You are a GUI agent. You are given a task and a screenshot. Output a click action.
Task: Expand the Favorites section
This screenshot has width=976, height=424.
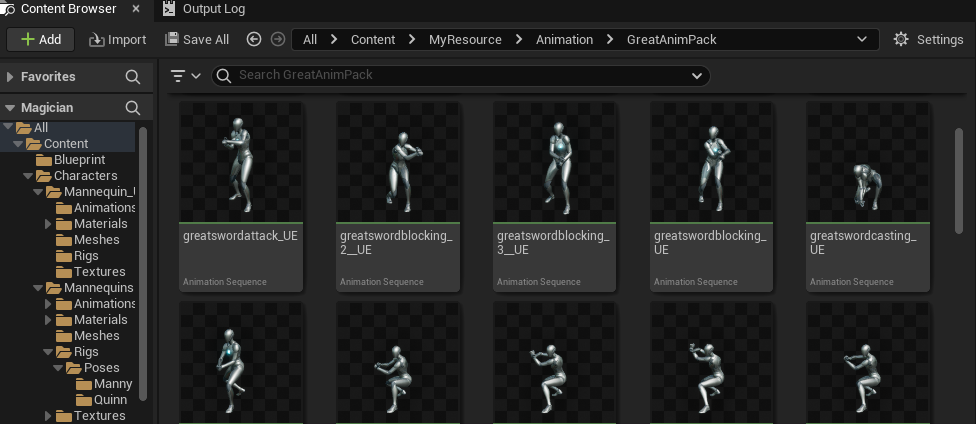click(x=10, y=77)
